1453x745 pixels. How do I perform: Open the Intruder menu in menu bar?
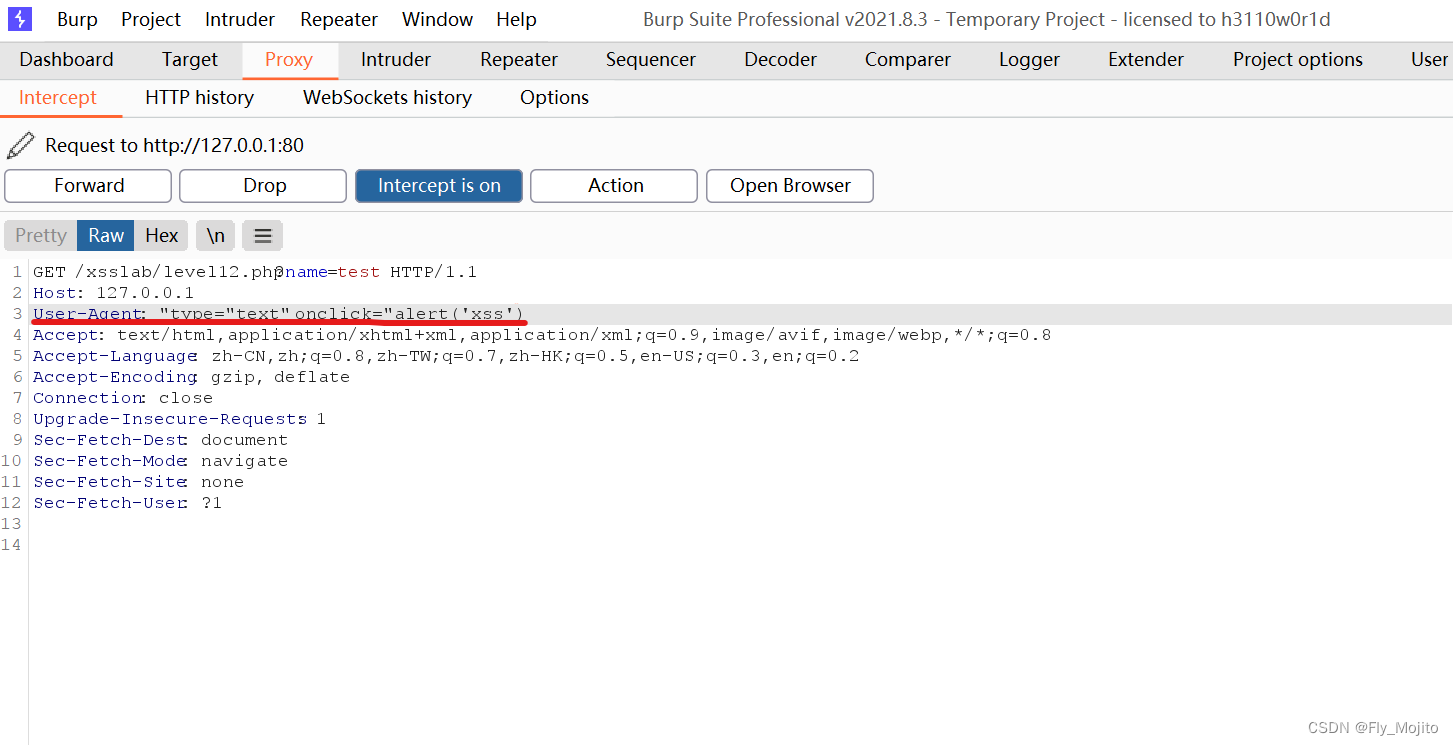click(239, 19)
